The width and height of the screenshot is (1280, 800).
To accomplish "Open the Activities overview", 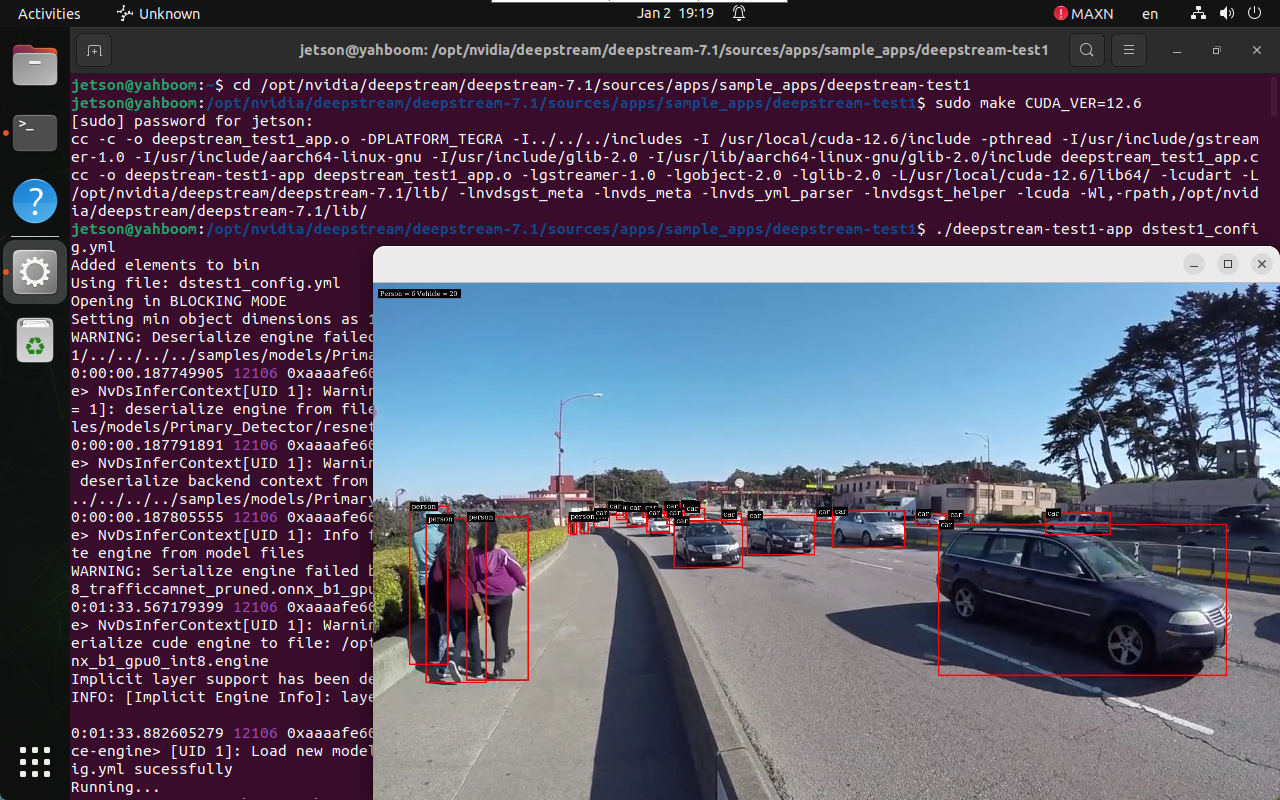I will point(48,13).
